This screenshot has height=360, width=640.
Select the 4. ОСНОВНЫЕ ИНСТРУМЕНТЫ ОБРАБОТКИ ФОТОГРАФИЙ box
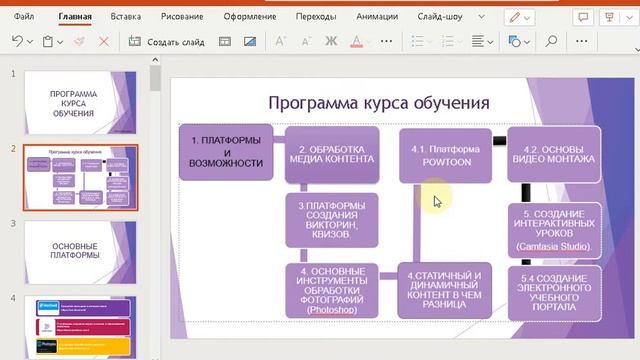click(x=331, y=291)
